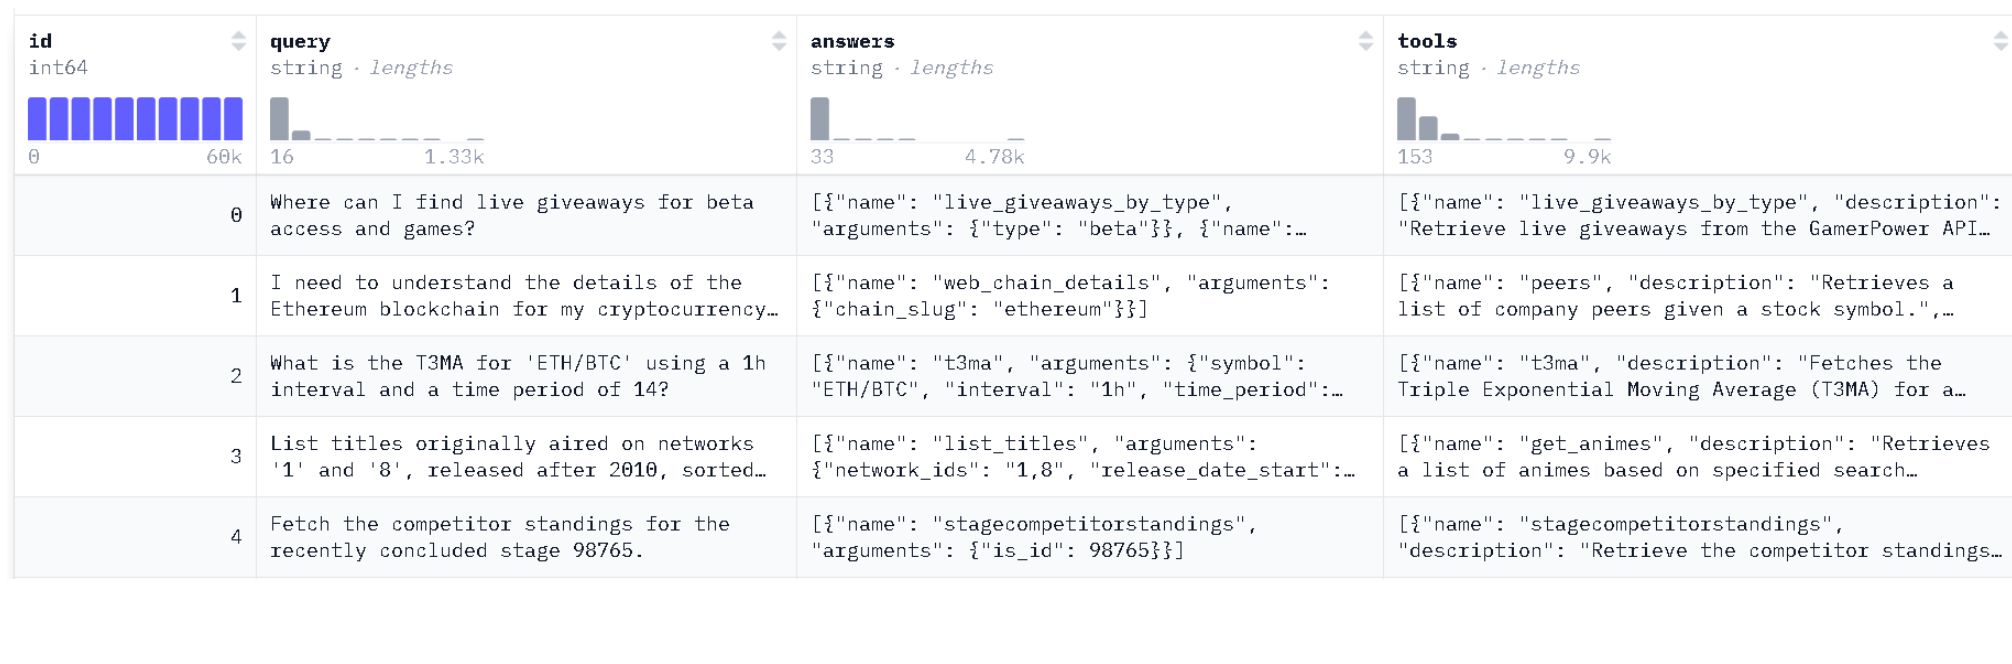The width and height of the screenshot is (2012, 664).
Task: Click the answers lengths histogram
Action: [917, 118]
